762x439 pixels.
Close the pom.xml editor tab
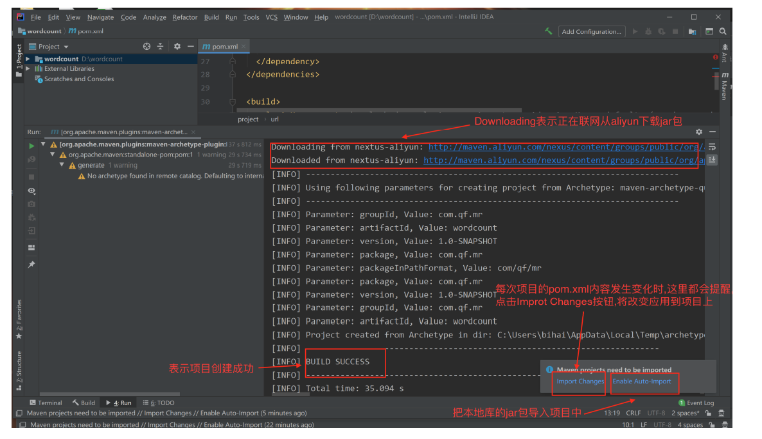243,46
